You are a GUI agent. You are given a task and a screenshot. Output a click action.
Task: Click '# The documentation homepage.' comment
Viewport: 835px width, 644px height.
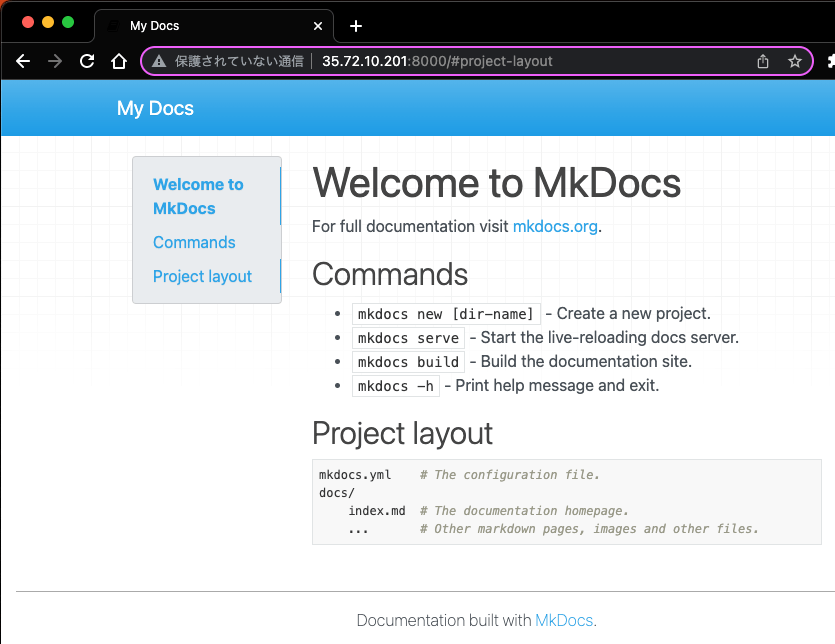coord(524,511)
